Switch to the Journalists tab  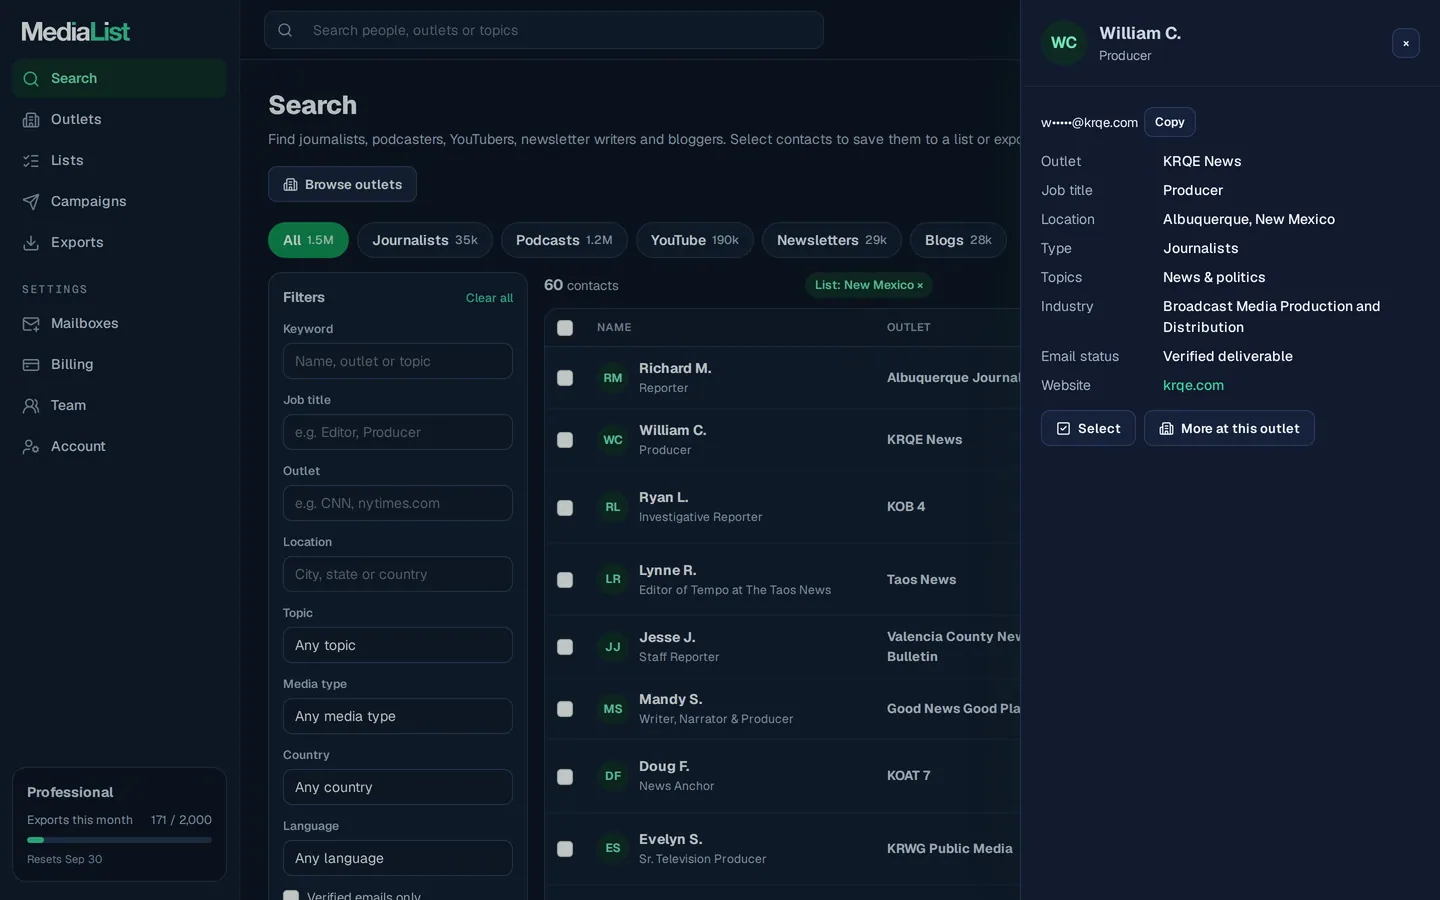(425, 240)
